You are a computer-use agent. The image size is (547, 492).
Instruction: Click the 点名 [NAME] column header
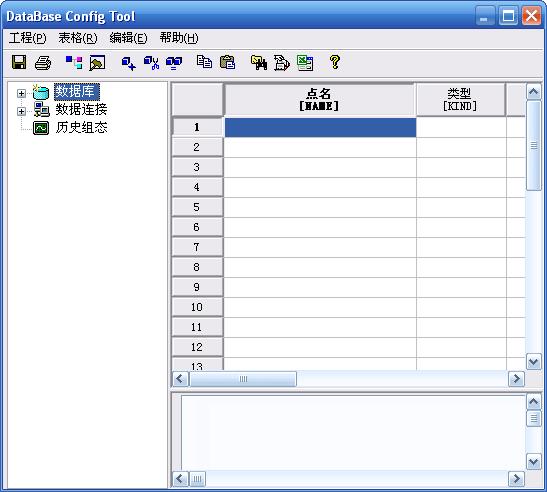coord(319,99)
